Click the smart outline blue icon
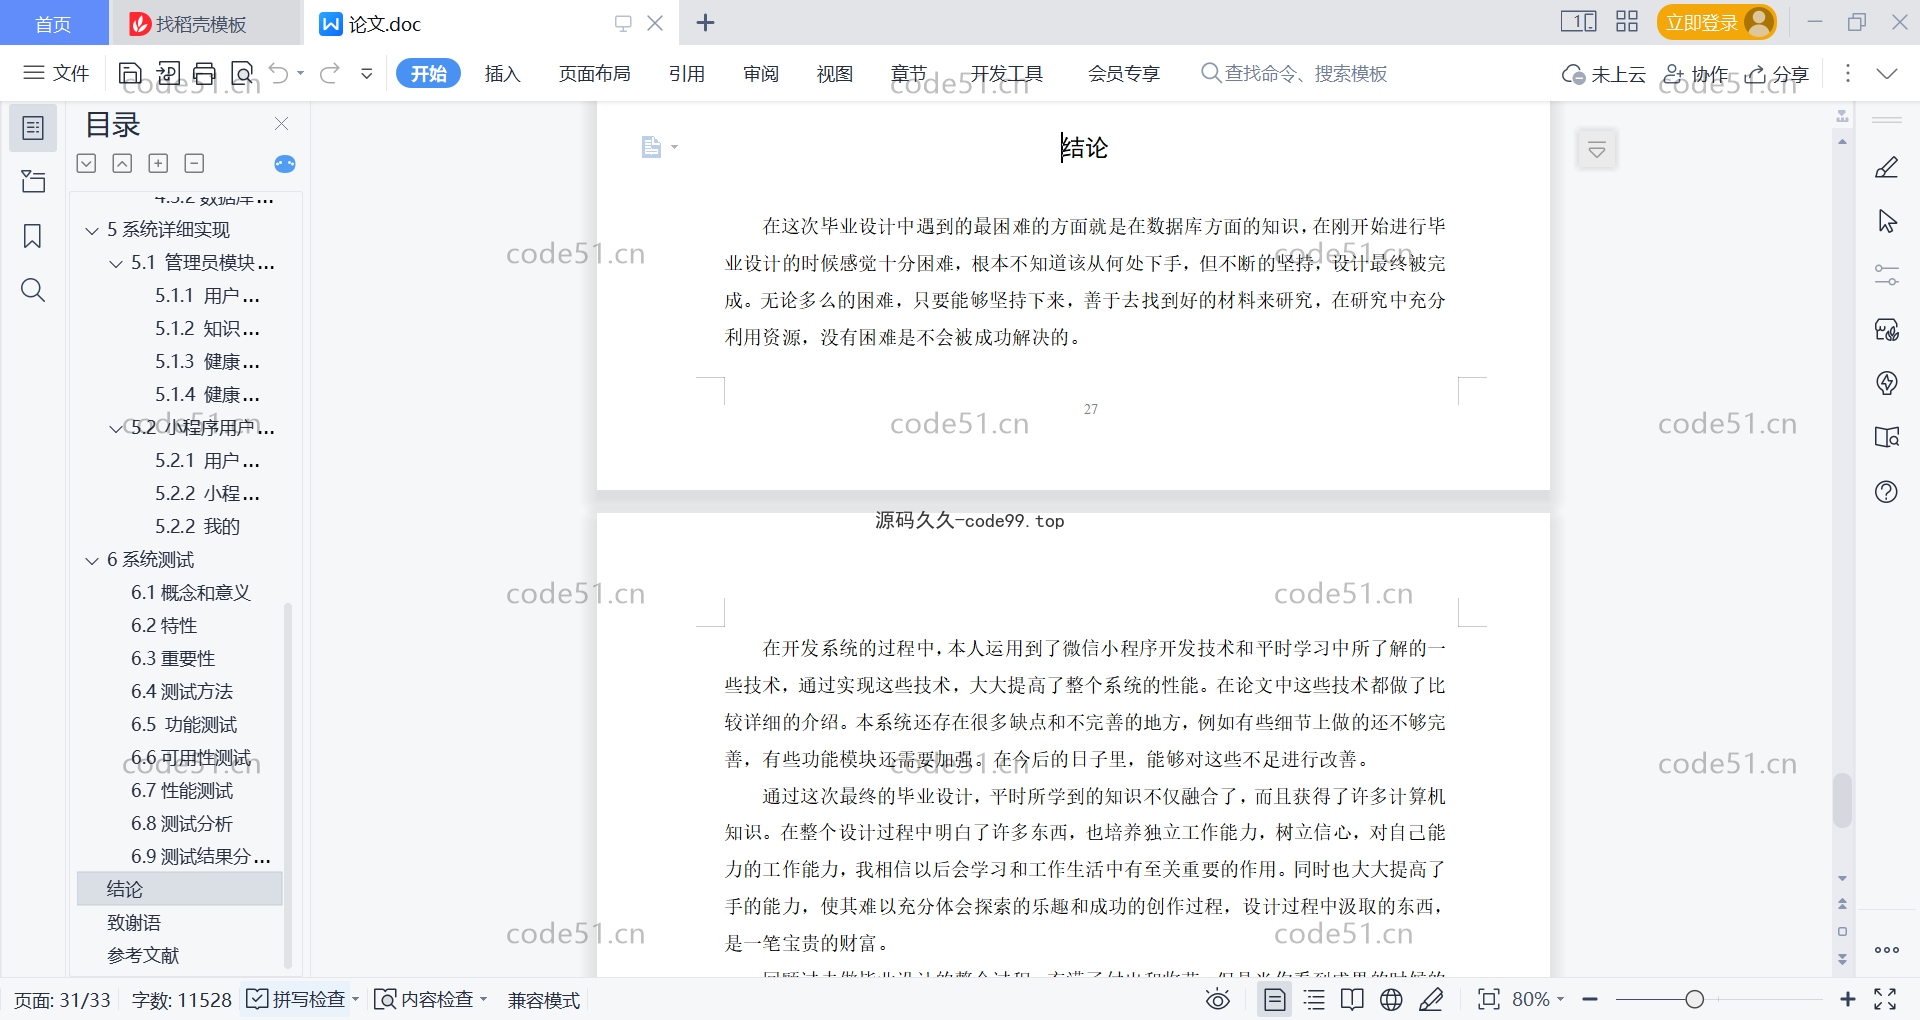Viewport: 1920px width, 1020px height. [x=285, y=164]
